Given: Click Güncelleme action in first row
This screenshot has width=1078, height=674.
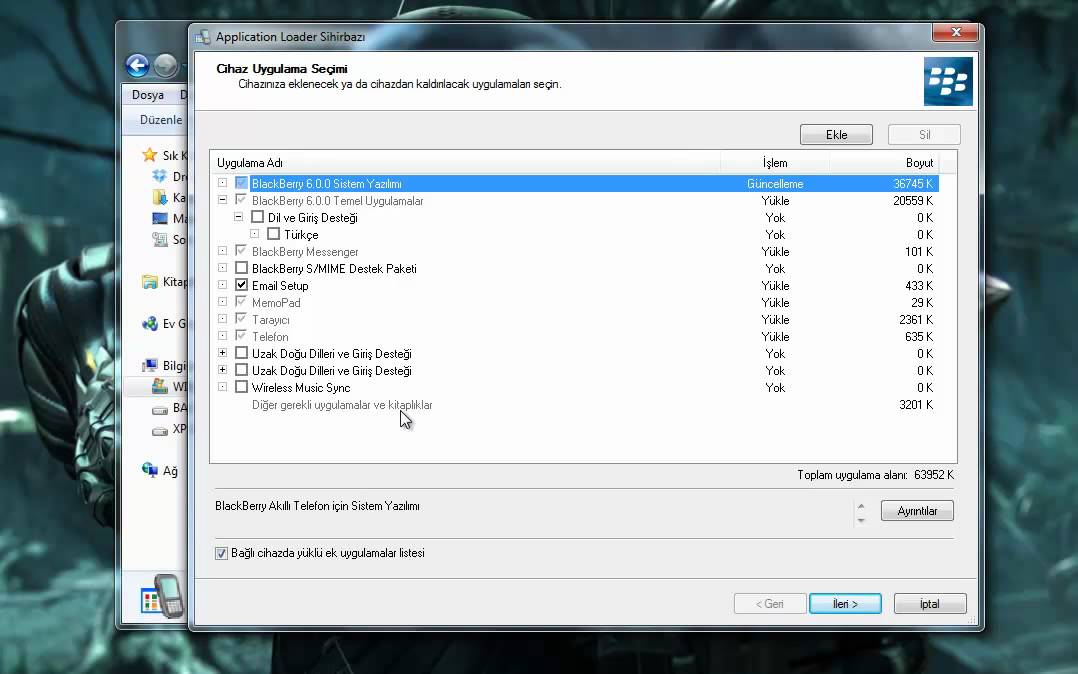Looking at the screenshot, I should 775,184.
